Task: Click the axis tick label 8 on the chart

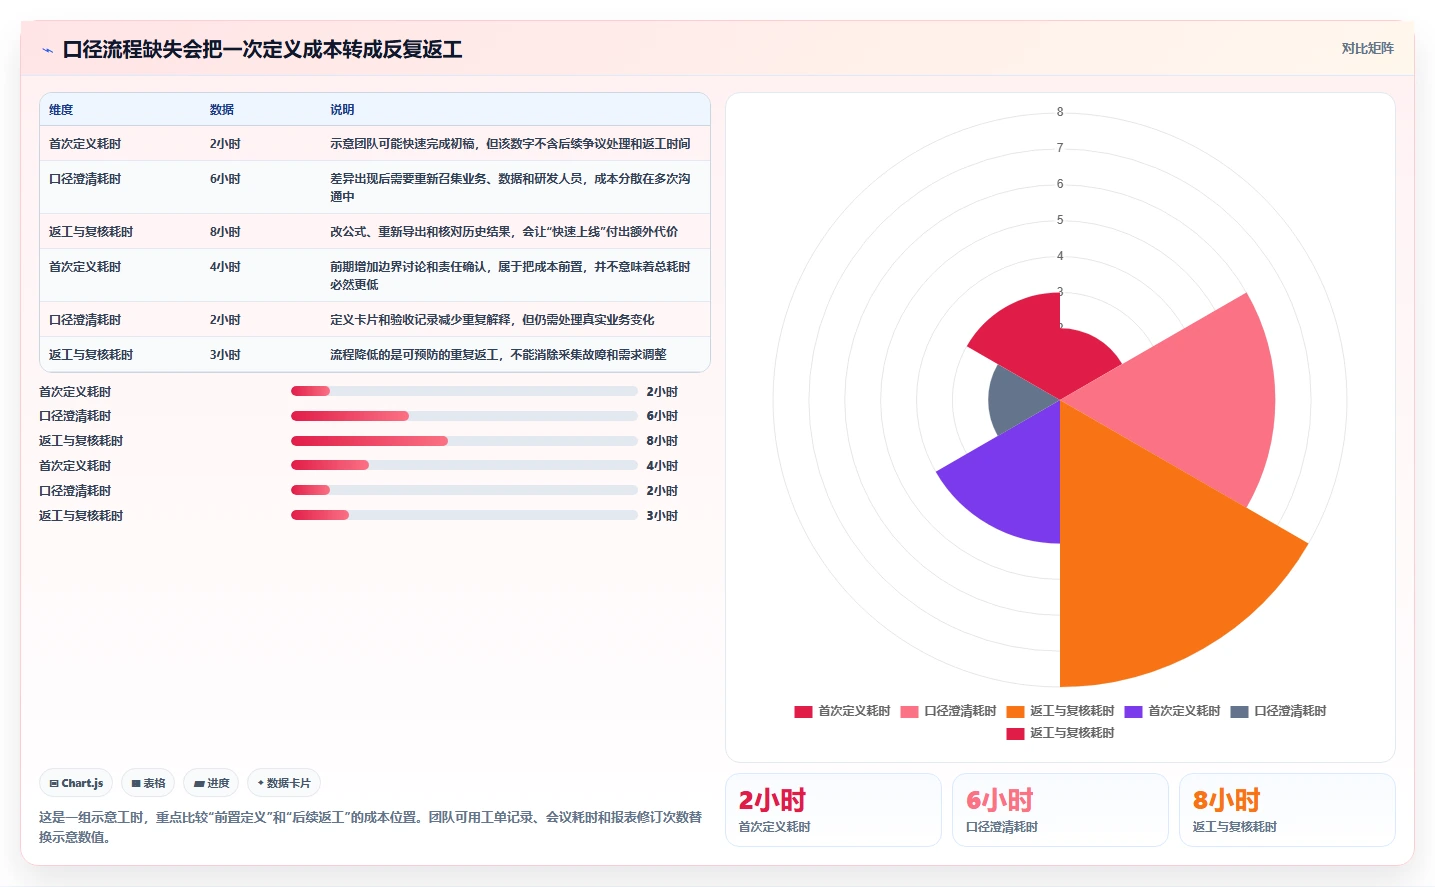Action: pyautogui.click(x=1060, y=112)
